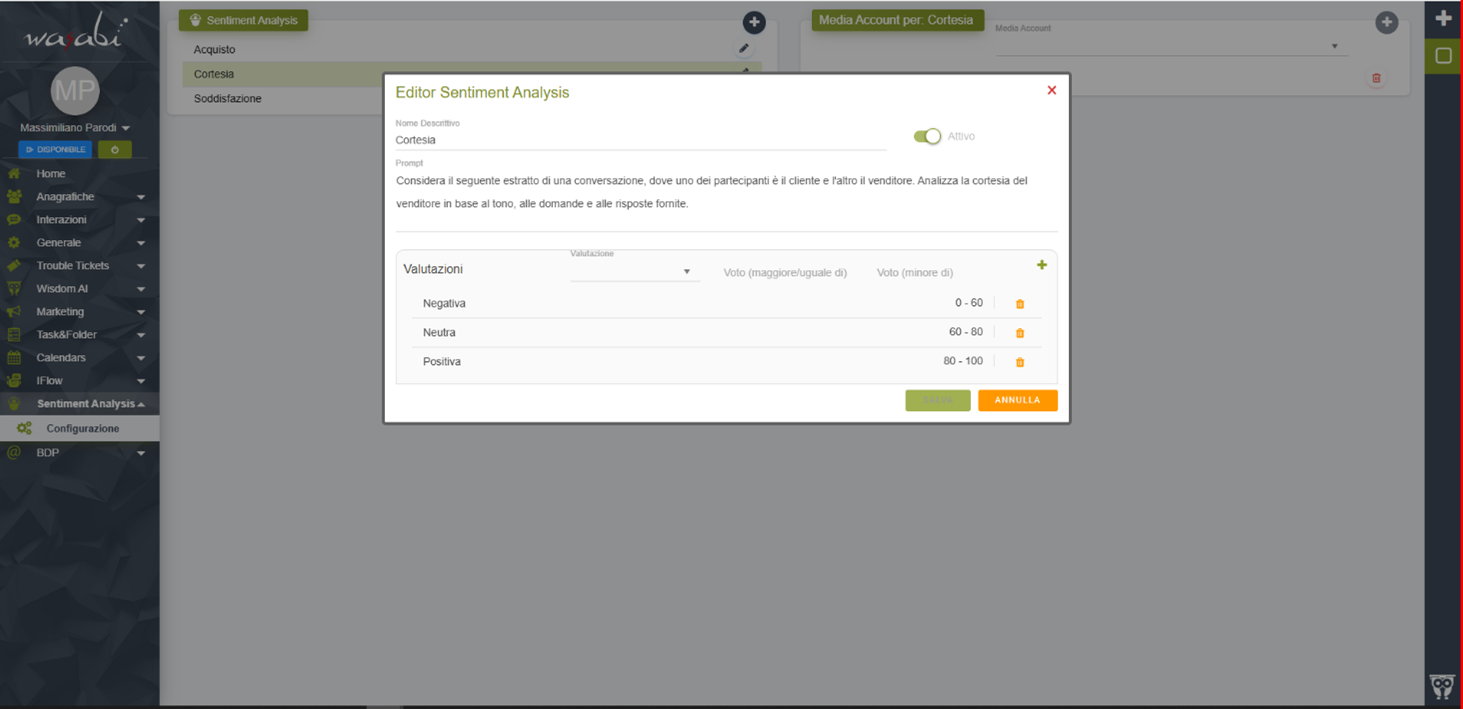Remove the Positiva evaluation with trash icon

1020,362
